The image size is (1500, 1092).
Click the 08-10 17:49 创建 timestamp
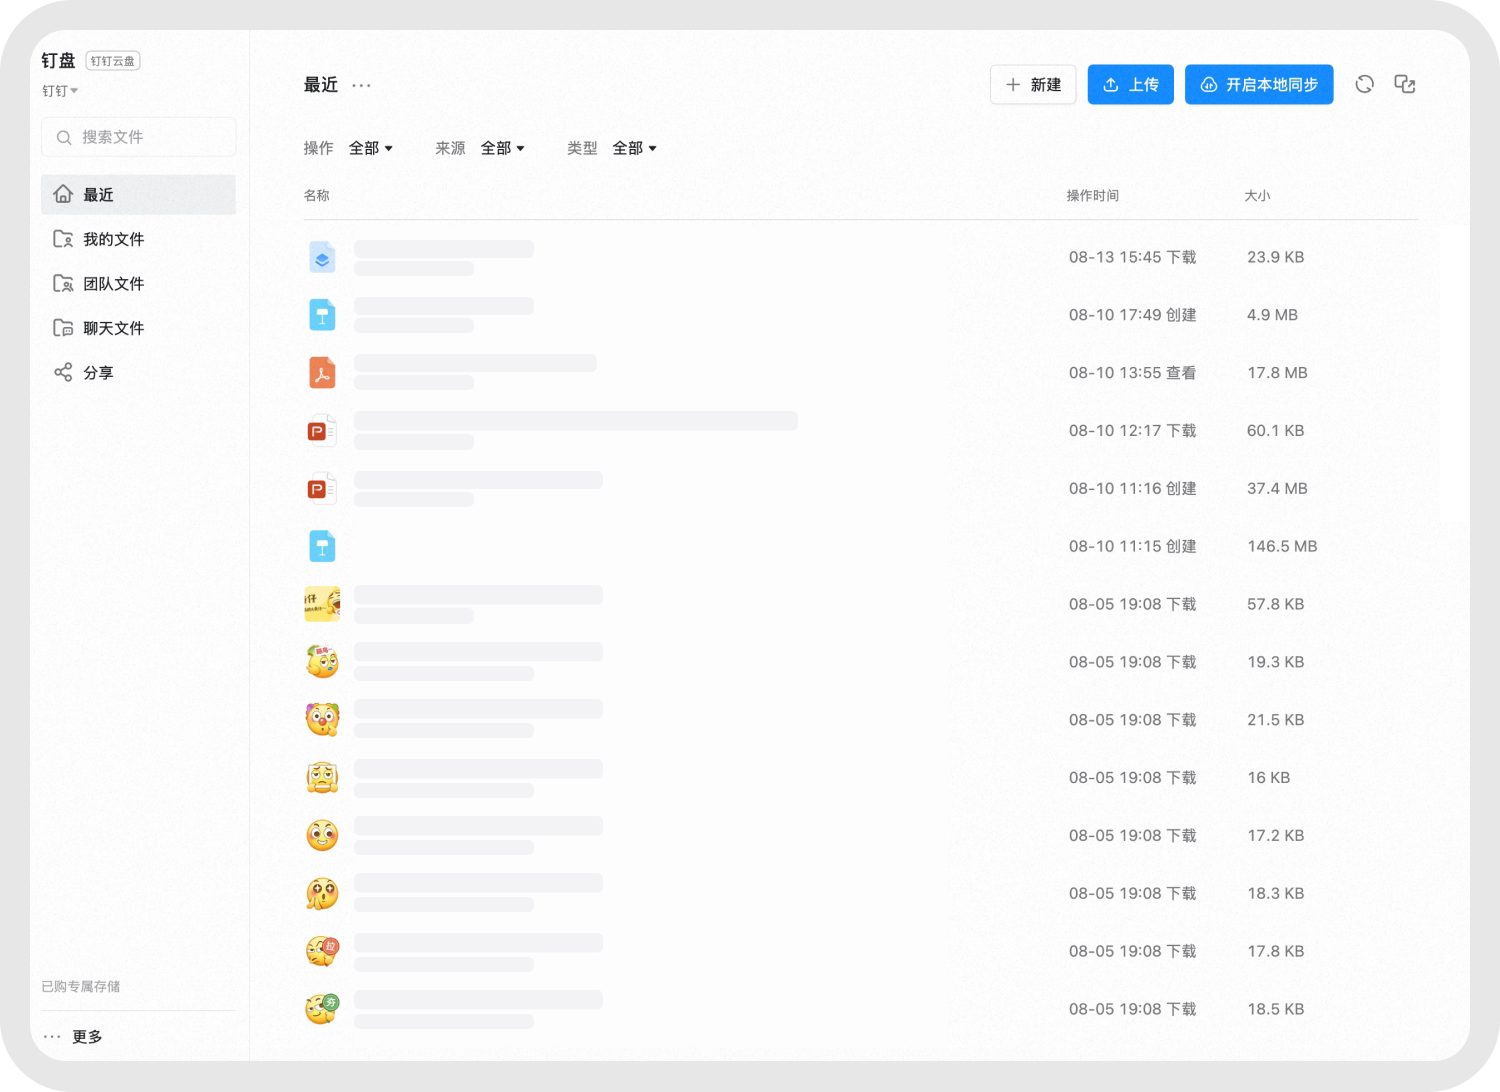(x=1132, y=315)
